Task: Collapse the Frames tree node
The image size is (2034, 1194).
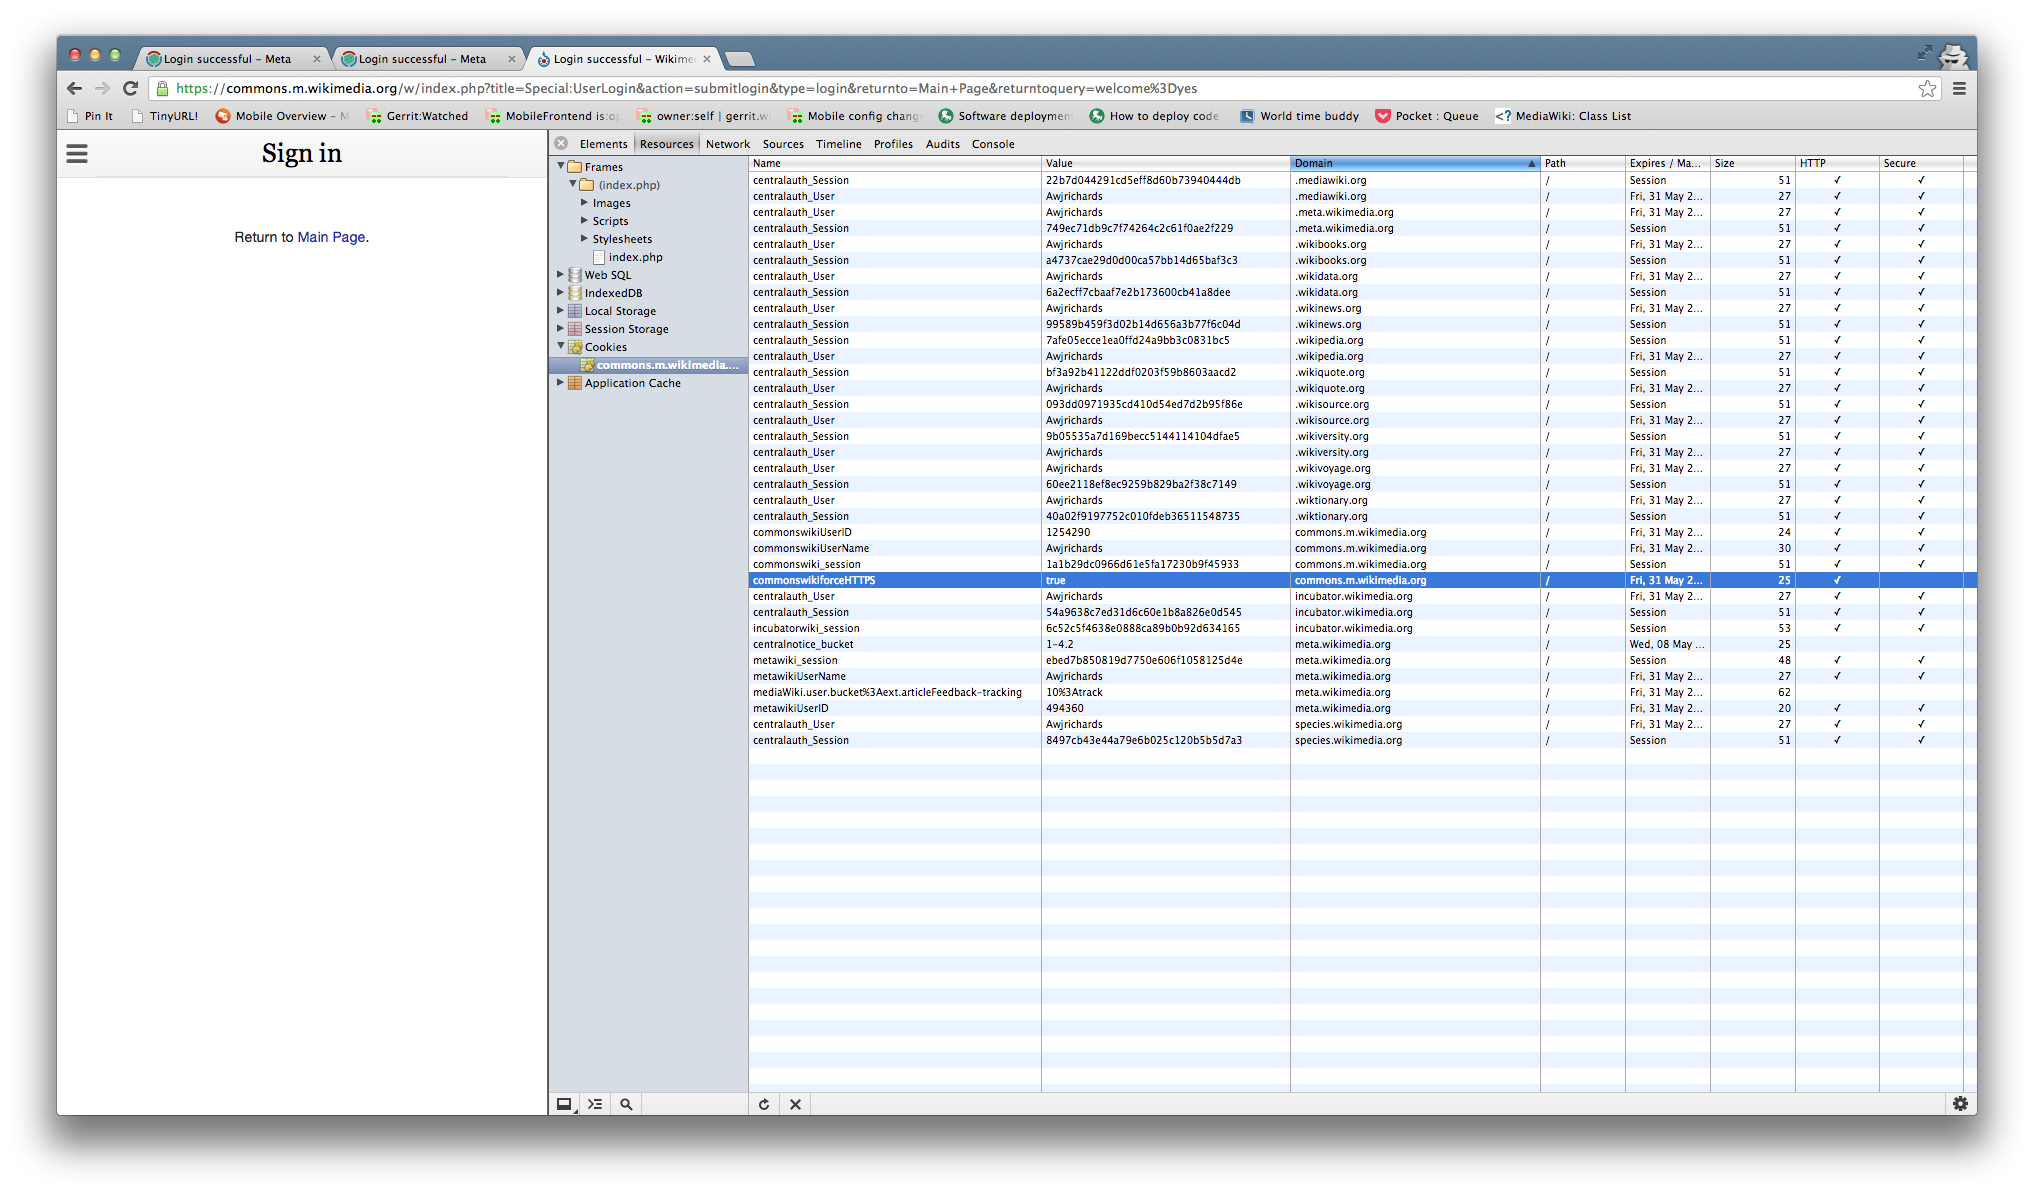Action: click(x=561, y=166)
